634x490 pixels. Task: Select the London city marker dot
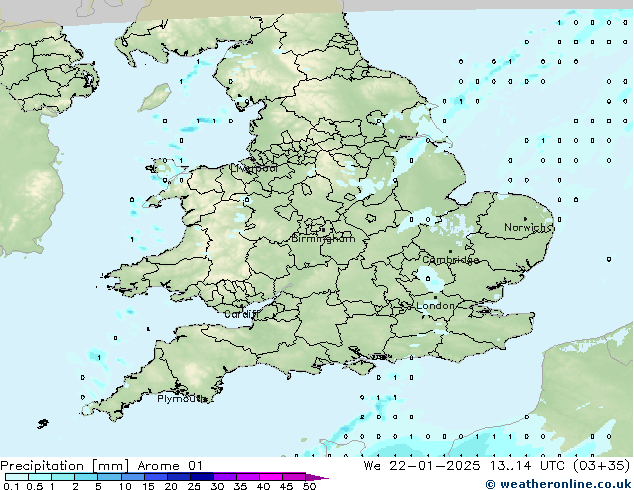click(x=435, y=297)
